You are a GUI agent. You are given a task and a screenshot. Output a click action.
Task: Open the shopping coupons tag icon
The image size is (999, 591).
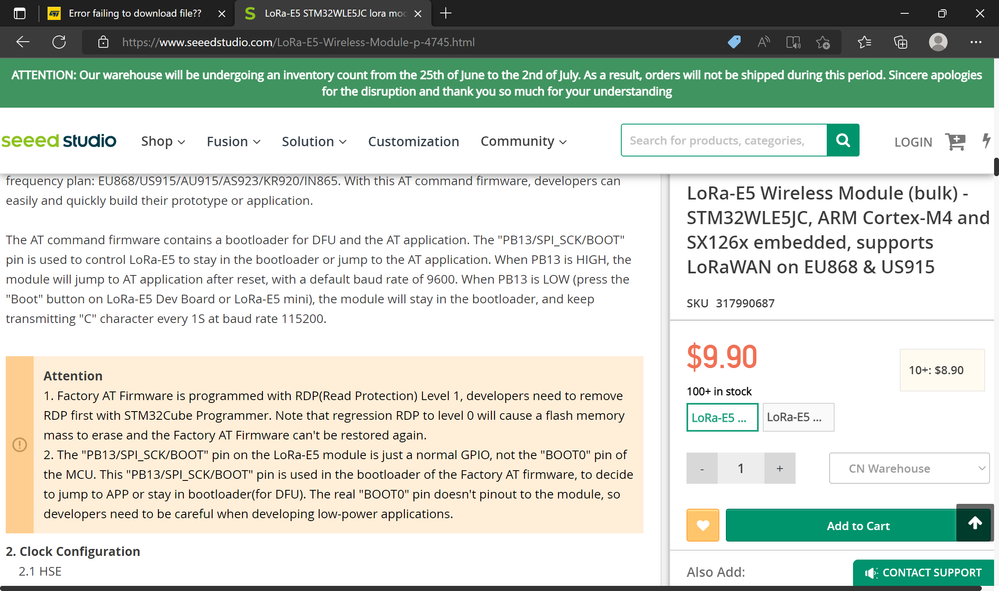(x=734, y=42)
